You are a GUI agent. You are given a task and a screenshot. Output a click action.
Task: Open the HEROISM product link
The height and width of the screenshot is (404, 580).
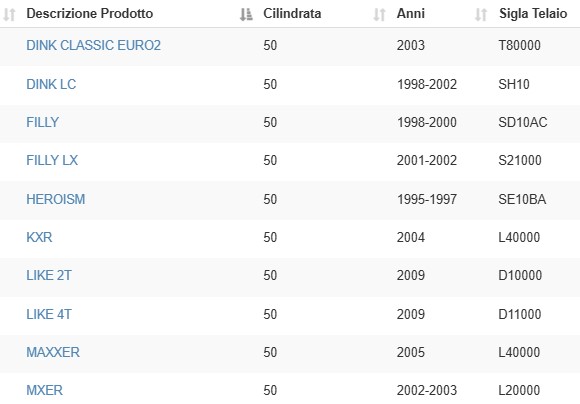55,199
